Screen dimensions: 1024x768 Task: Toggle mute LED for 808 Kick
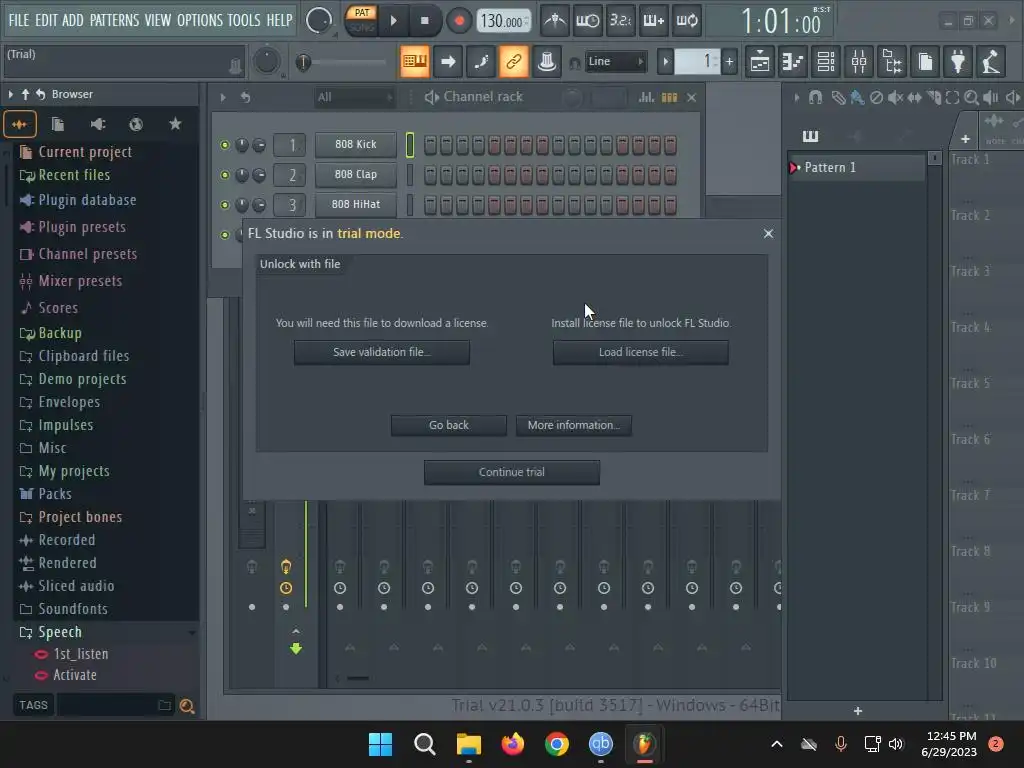tap(225, 145)
